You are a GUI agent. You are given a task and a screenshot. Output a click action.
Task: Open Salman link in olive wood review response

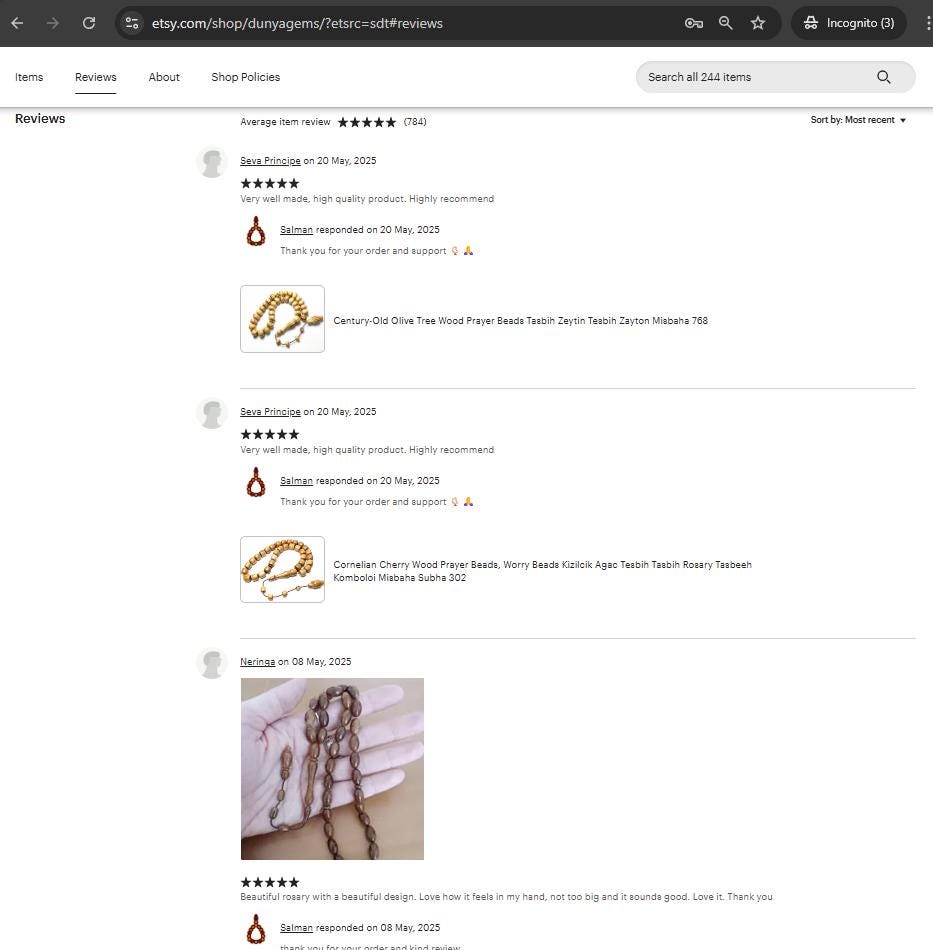pos(296,230)
